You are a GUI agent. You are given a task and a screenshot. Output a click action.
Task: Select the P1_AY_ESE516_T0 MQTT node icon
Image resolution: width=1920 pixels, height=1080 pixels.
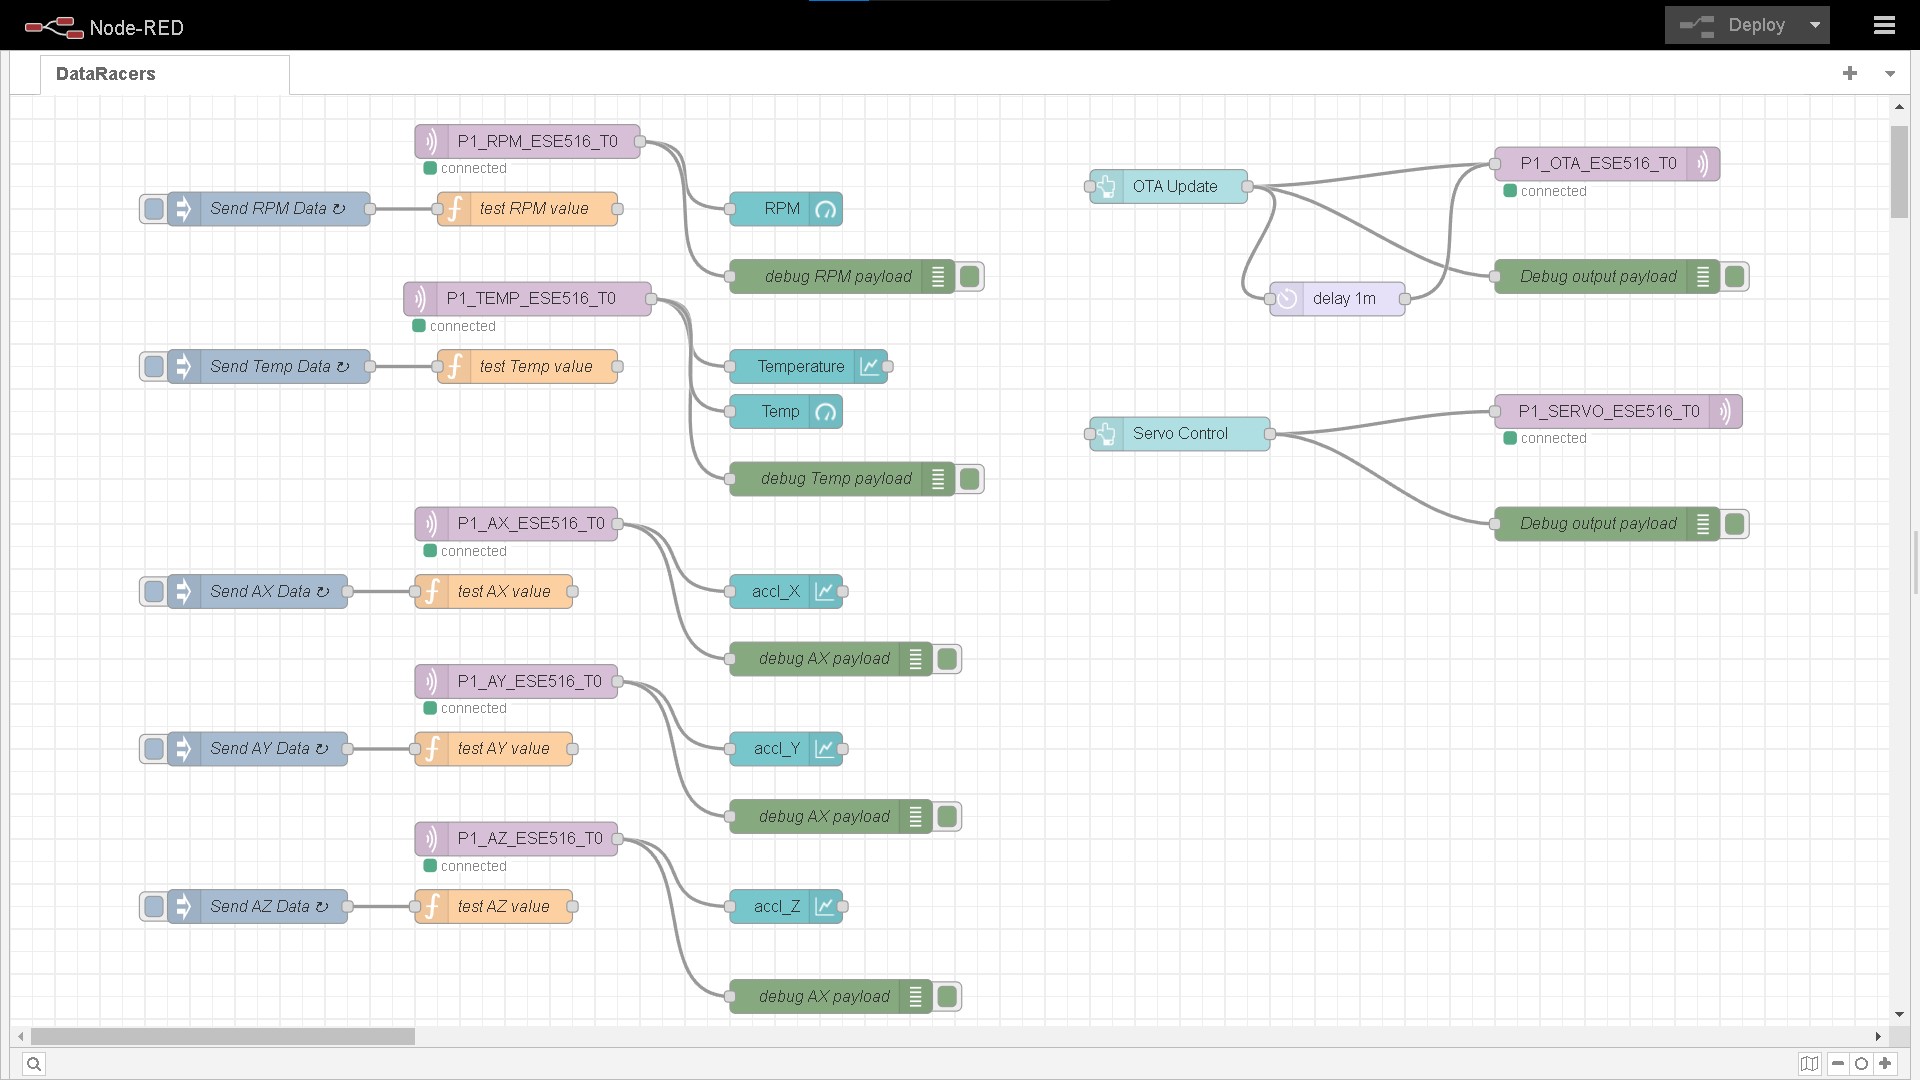431,682
